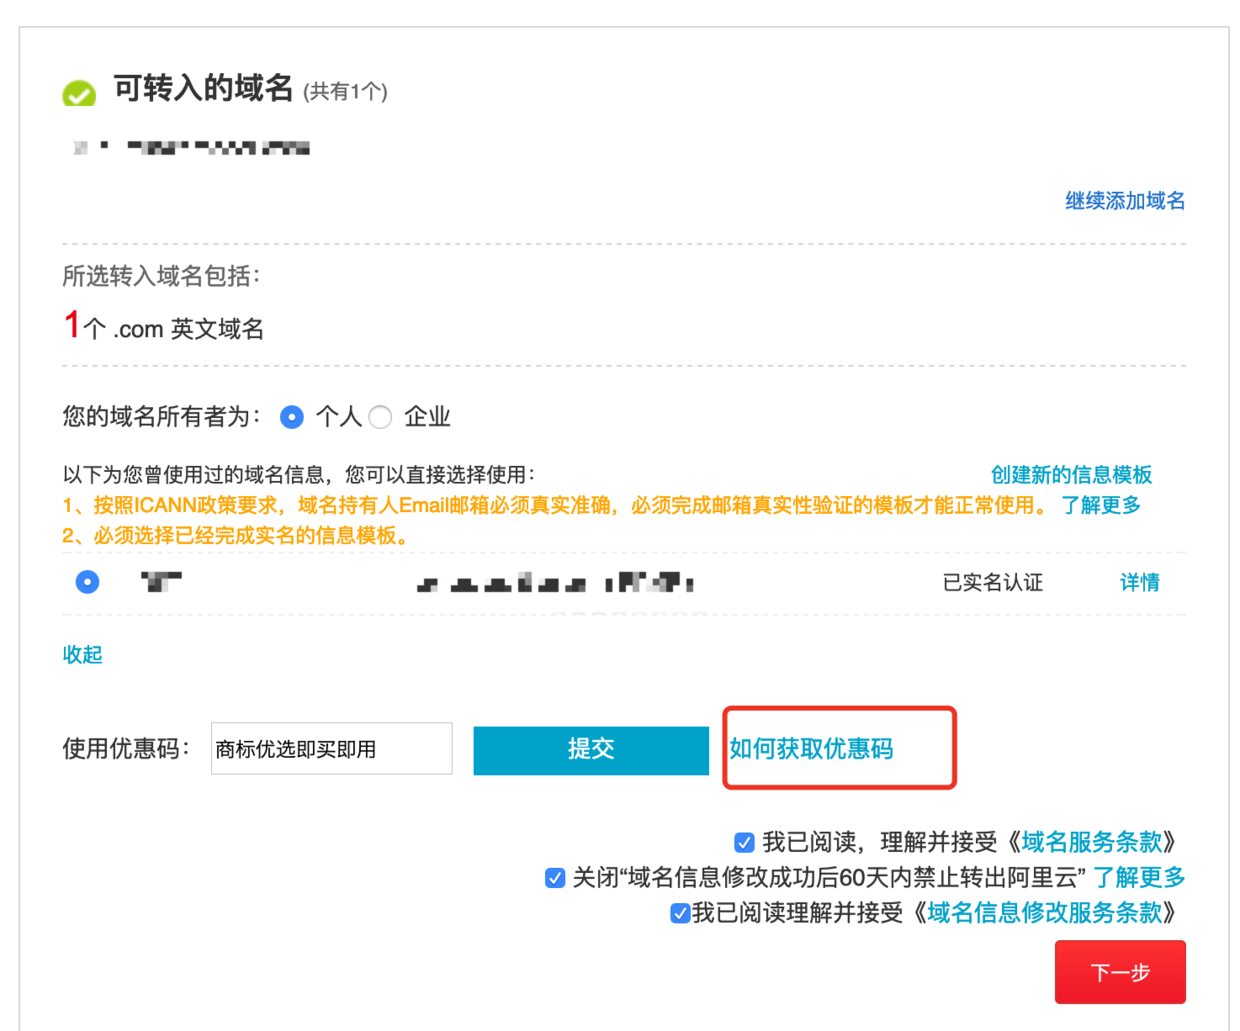This screenshot has width=1240, height=1031.
Task: Focus the 使用优惠码 input field
Action: click(332, 748)
